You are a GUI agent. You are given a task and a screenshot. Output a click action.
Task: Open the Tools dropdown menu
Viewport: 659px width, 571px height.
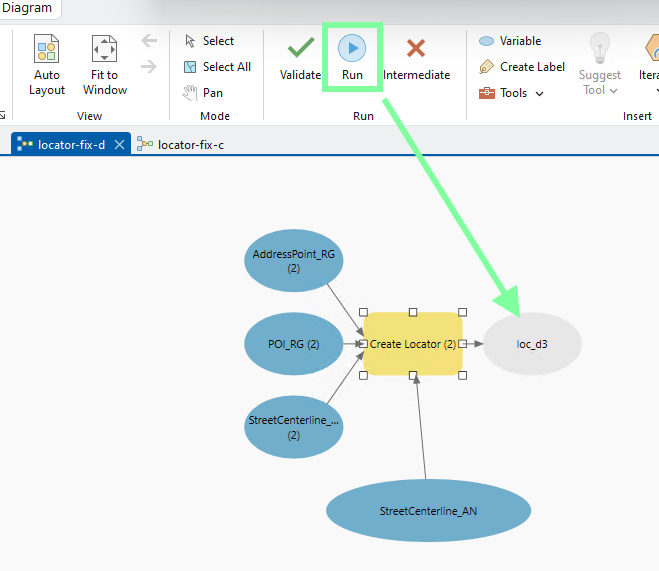point(512,93)
